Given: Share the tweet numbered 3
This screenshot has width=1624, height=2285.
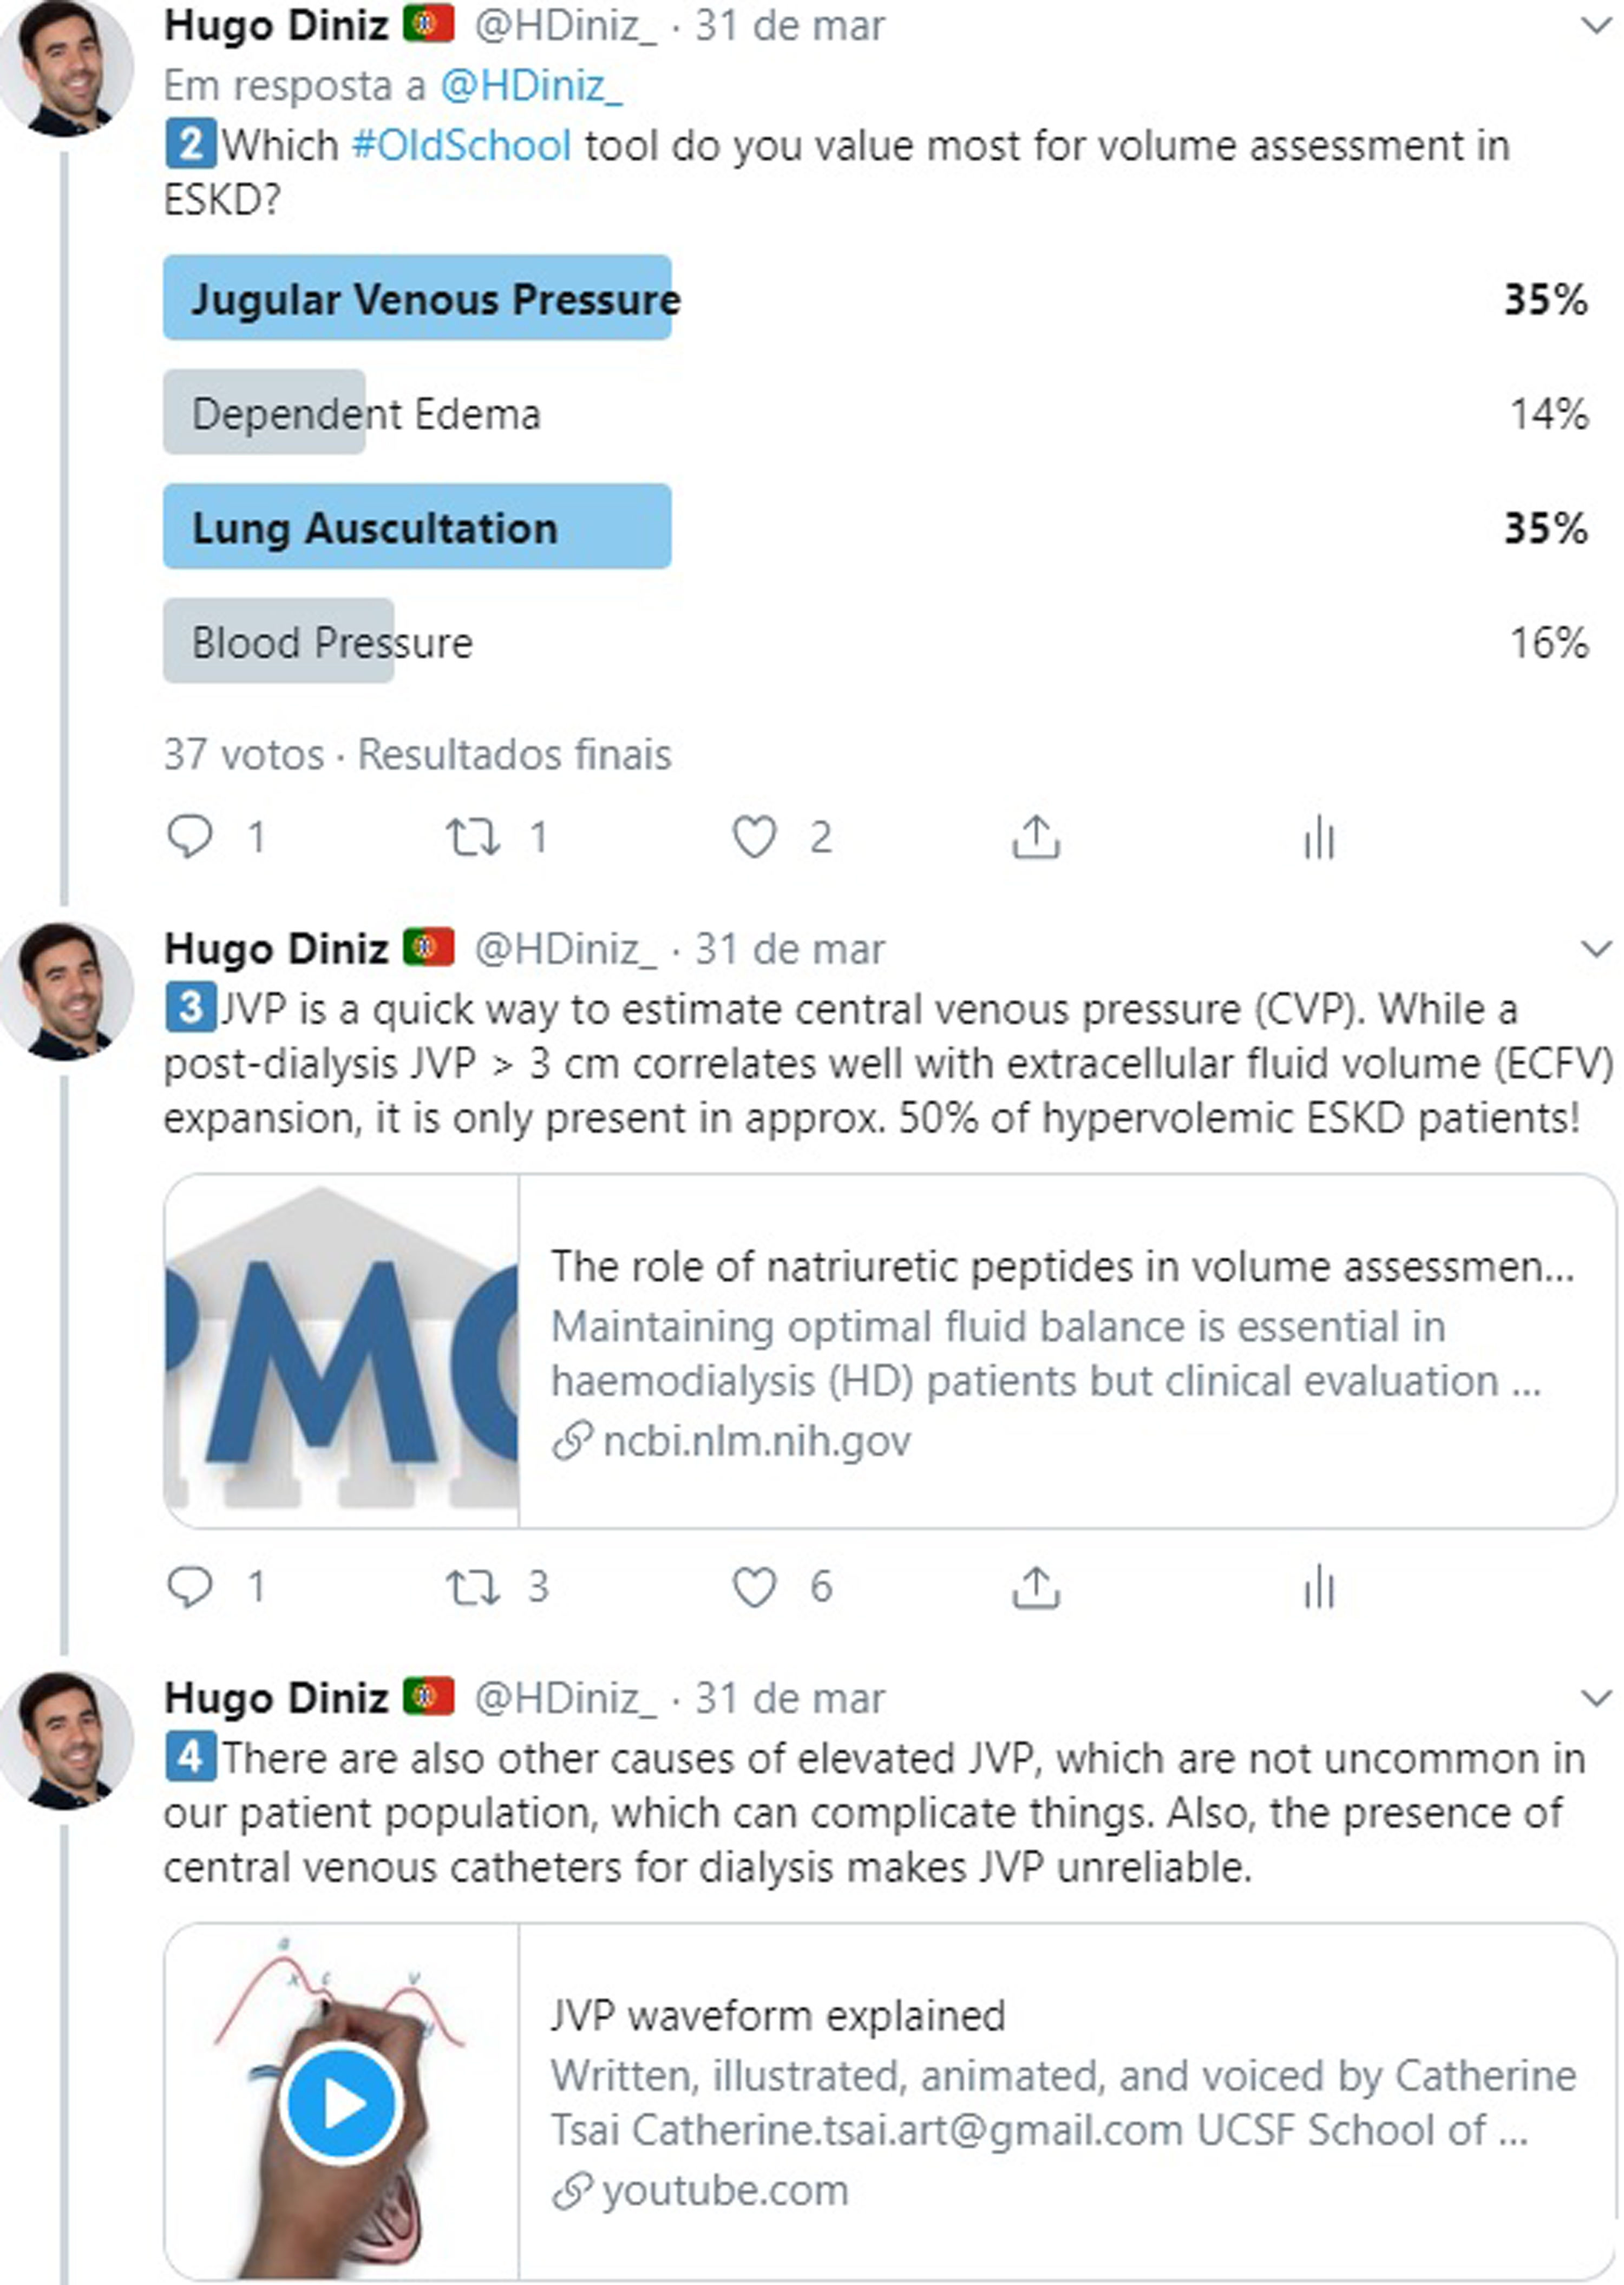Looking at the screenshot, I should pos(1035,1586).
